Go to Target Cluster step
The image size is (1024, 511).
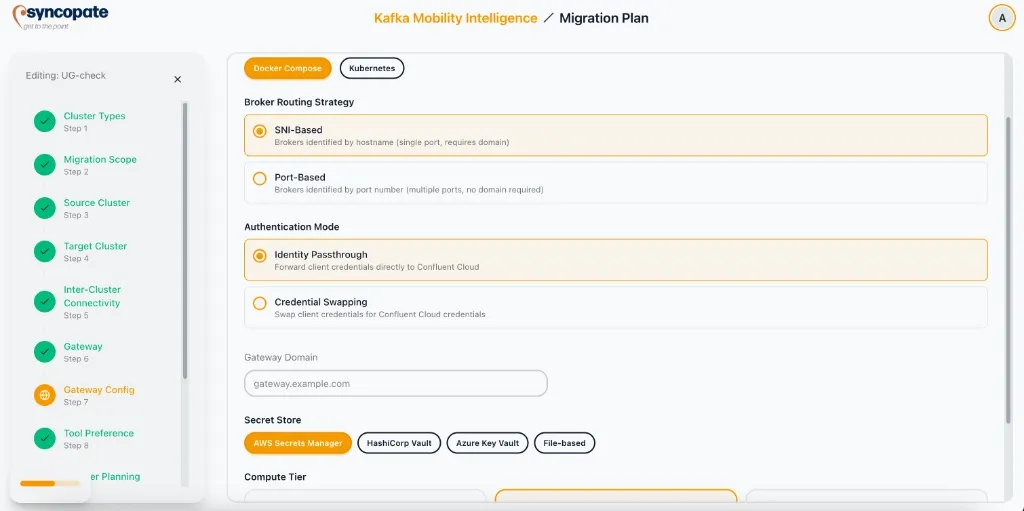click(95, 246)
